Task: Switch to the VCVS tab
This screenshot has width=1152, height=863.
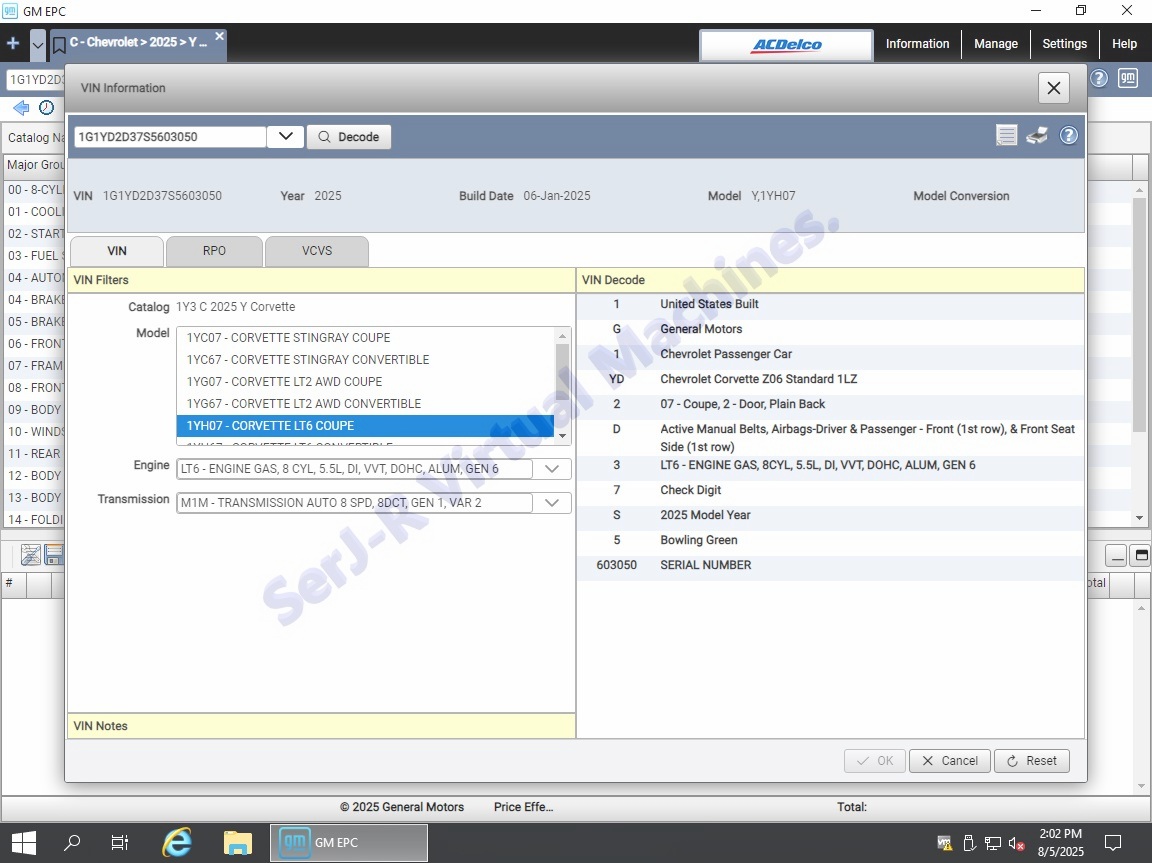Action: pyautogui.click(x=317, y=251)
